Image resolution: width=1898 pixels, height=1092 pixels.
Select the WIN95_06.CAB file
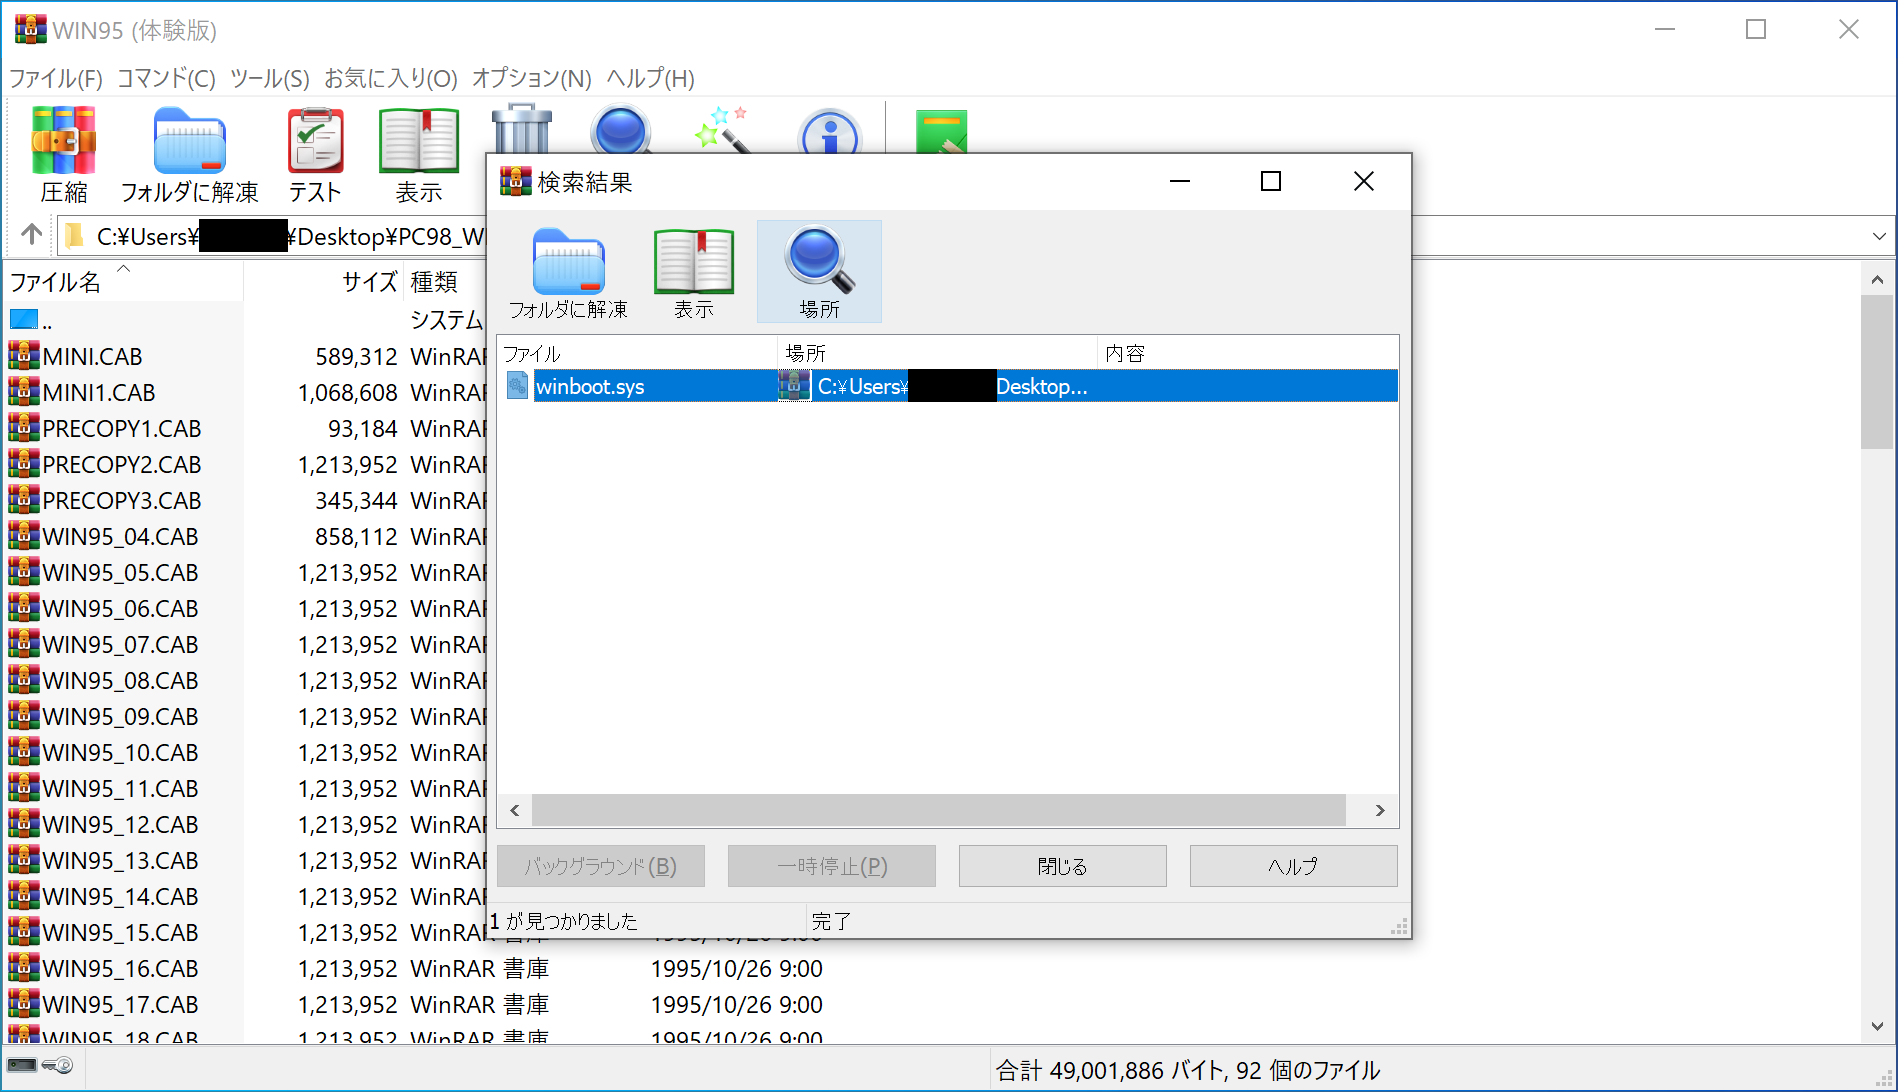point(245,608)
